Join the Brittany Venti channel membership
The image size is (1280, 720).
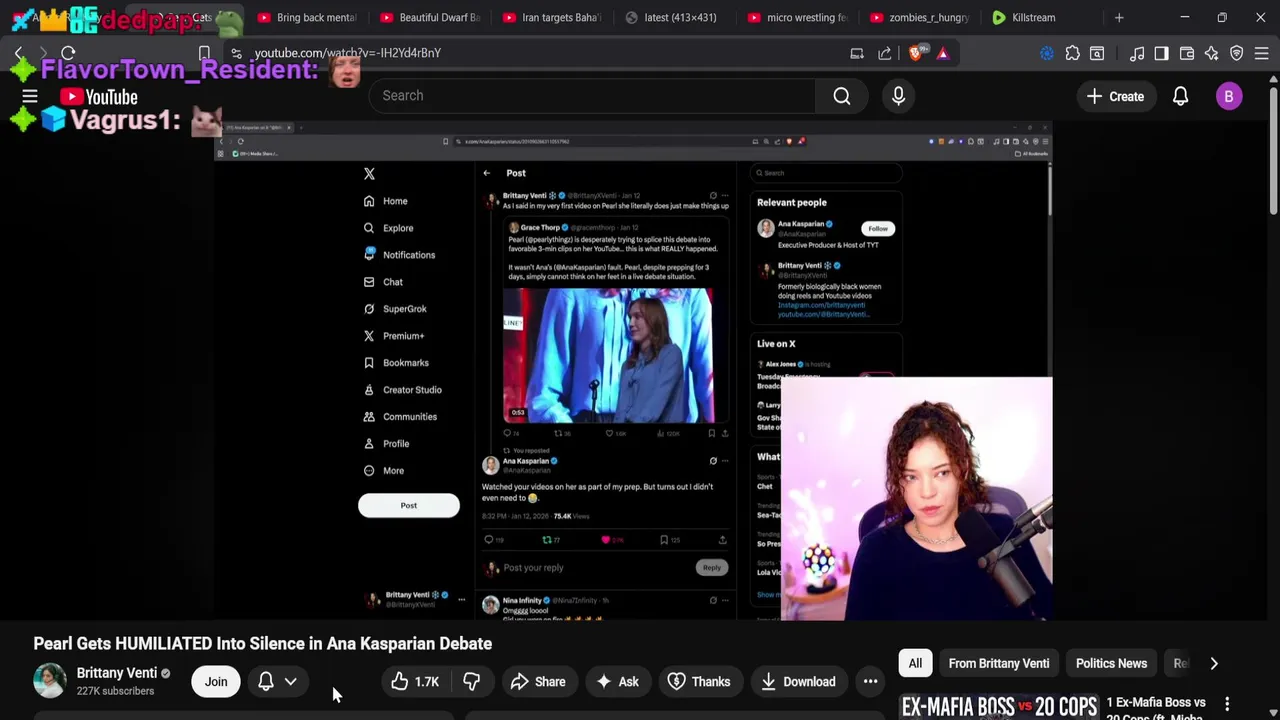point(216,682)
